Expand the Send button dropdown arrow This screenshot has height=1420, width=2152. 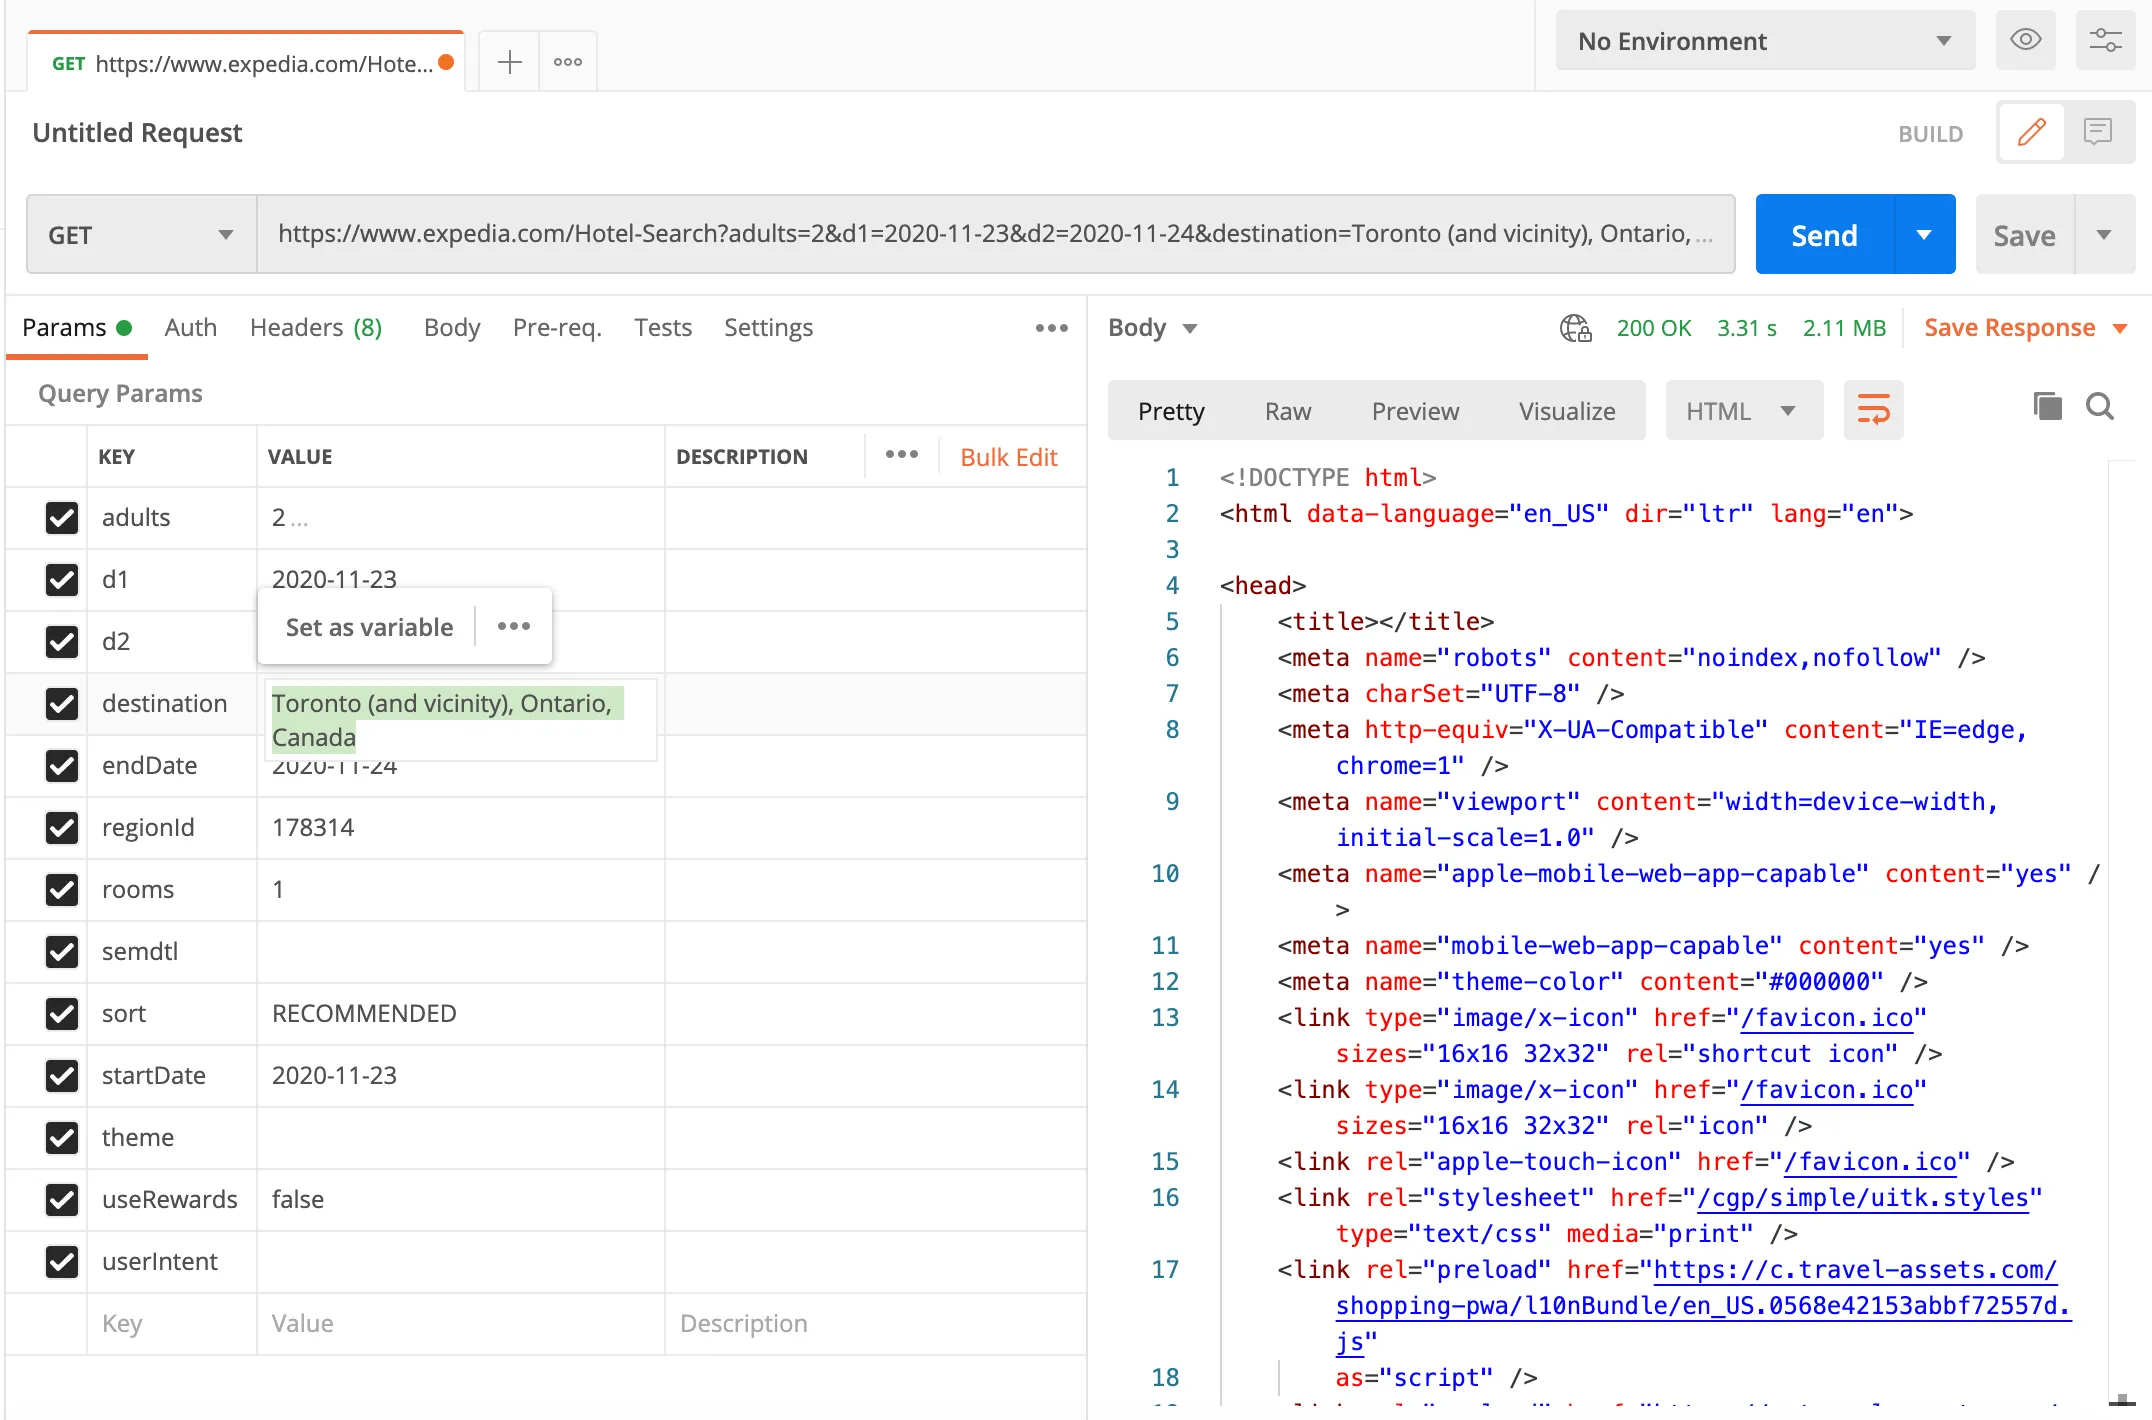pos(1924,235)
